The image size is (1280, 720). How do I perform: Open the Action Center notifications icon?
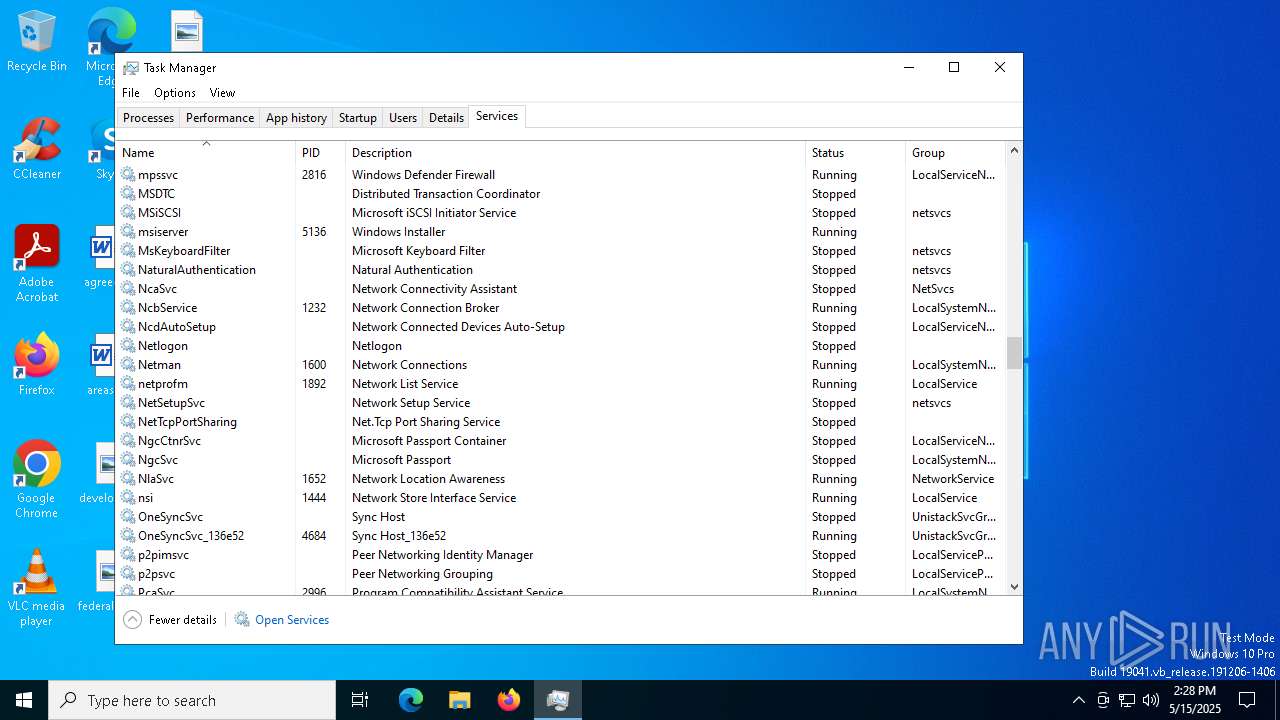coord(1247,700)
